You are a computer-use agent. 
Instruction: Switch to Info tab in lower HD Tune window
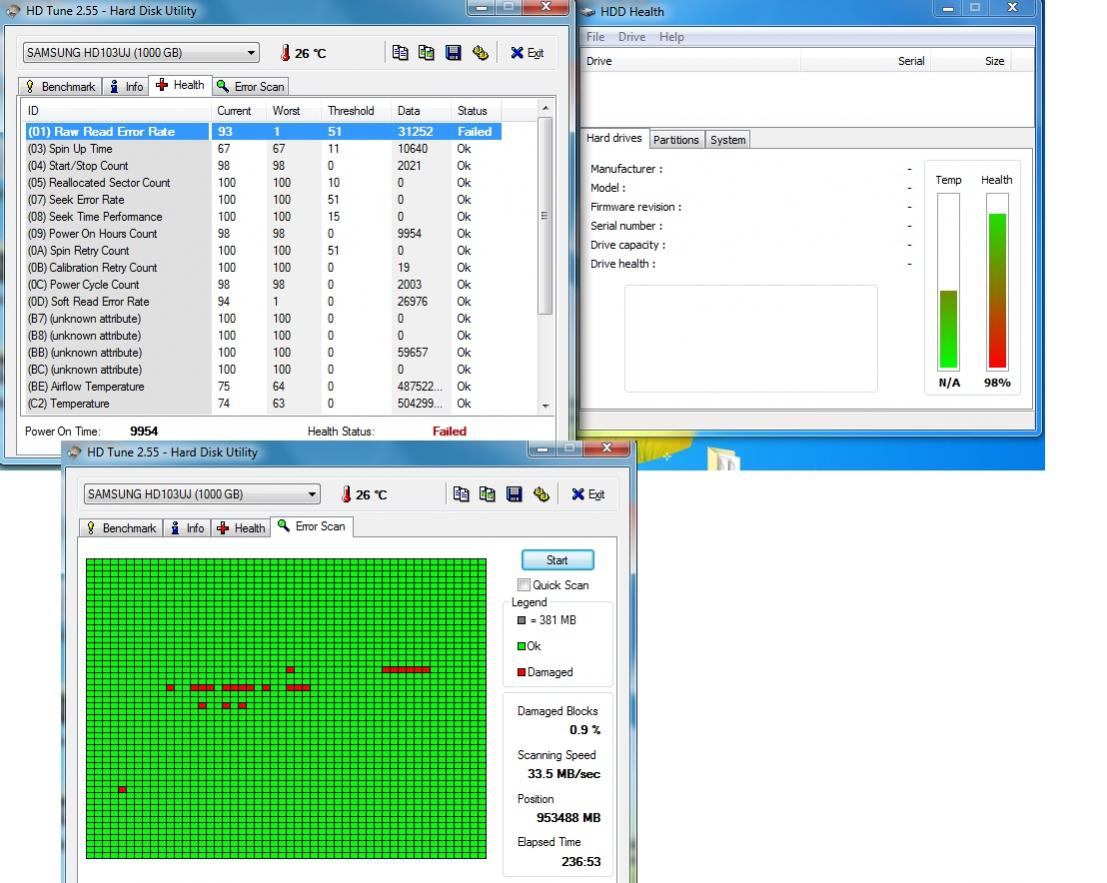[x=187, y=528]
